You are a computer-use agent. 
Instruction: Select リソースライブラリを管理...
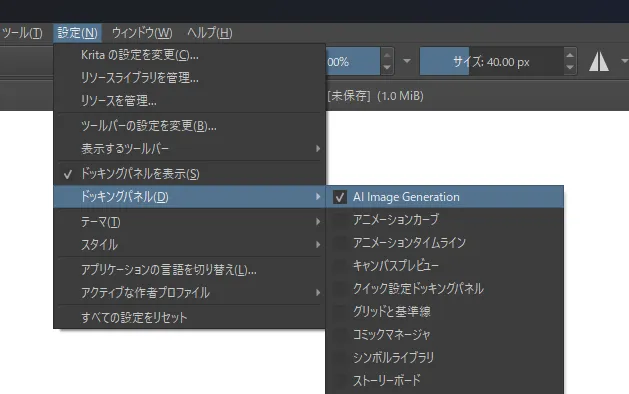click(189, 77)
